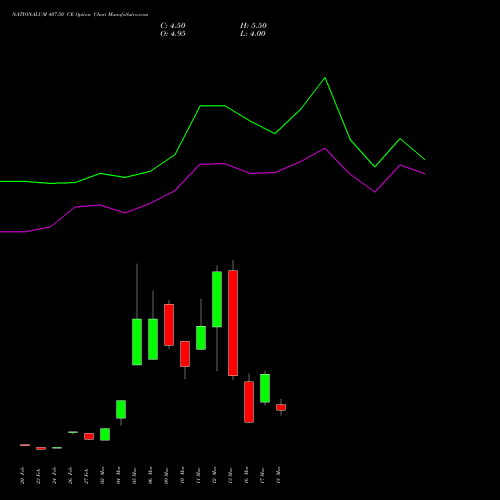The width and height of the screenshot is (500, 500).
Task: Click the 12 Mar date label
Action: click(214, 476)
